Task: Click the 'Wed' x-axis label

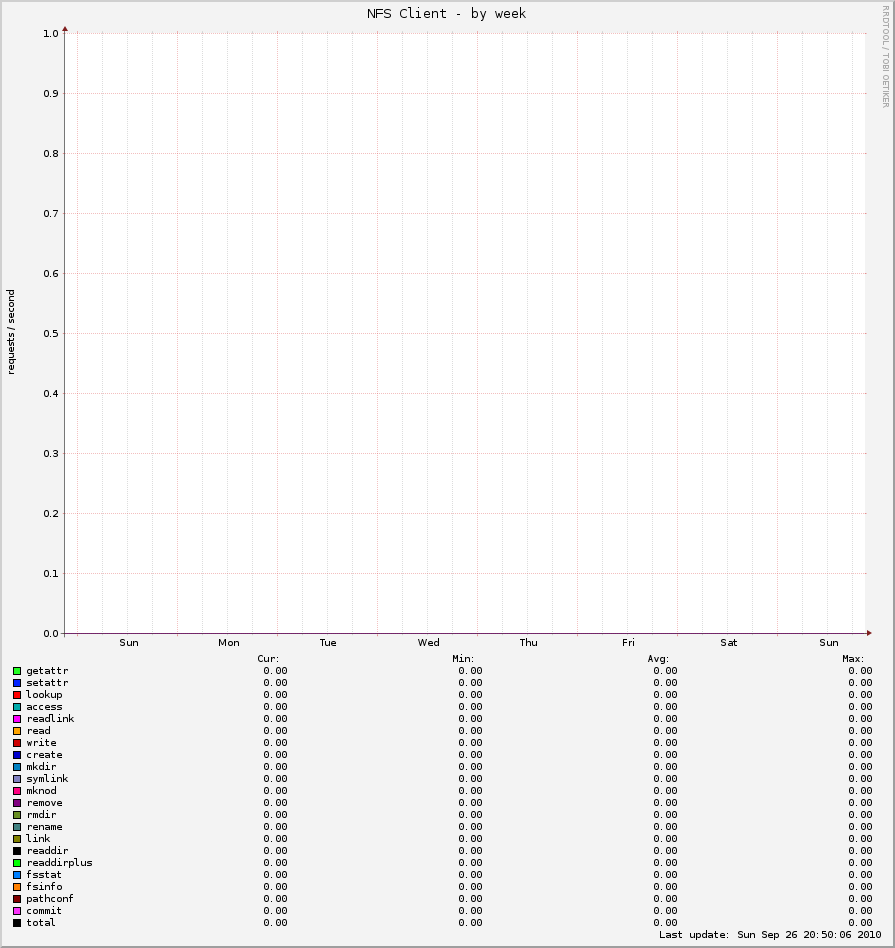Action: coord(428,643)
